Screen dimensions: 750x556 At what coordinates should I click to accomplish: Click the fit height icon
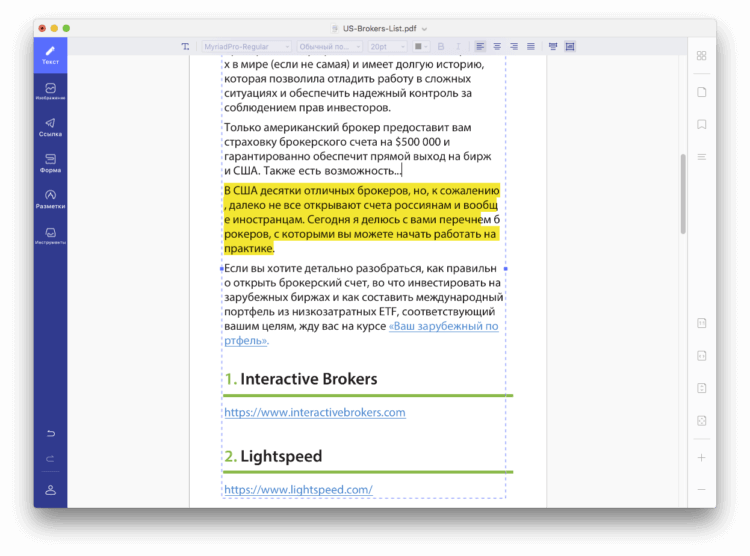701,388
